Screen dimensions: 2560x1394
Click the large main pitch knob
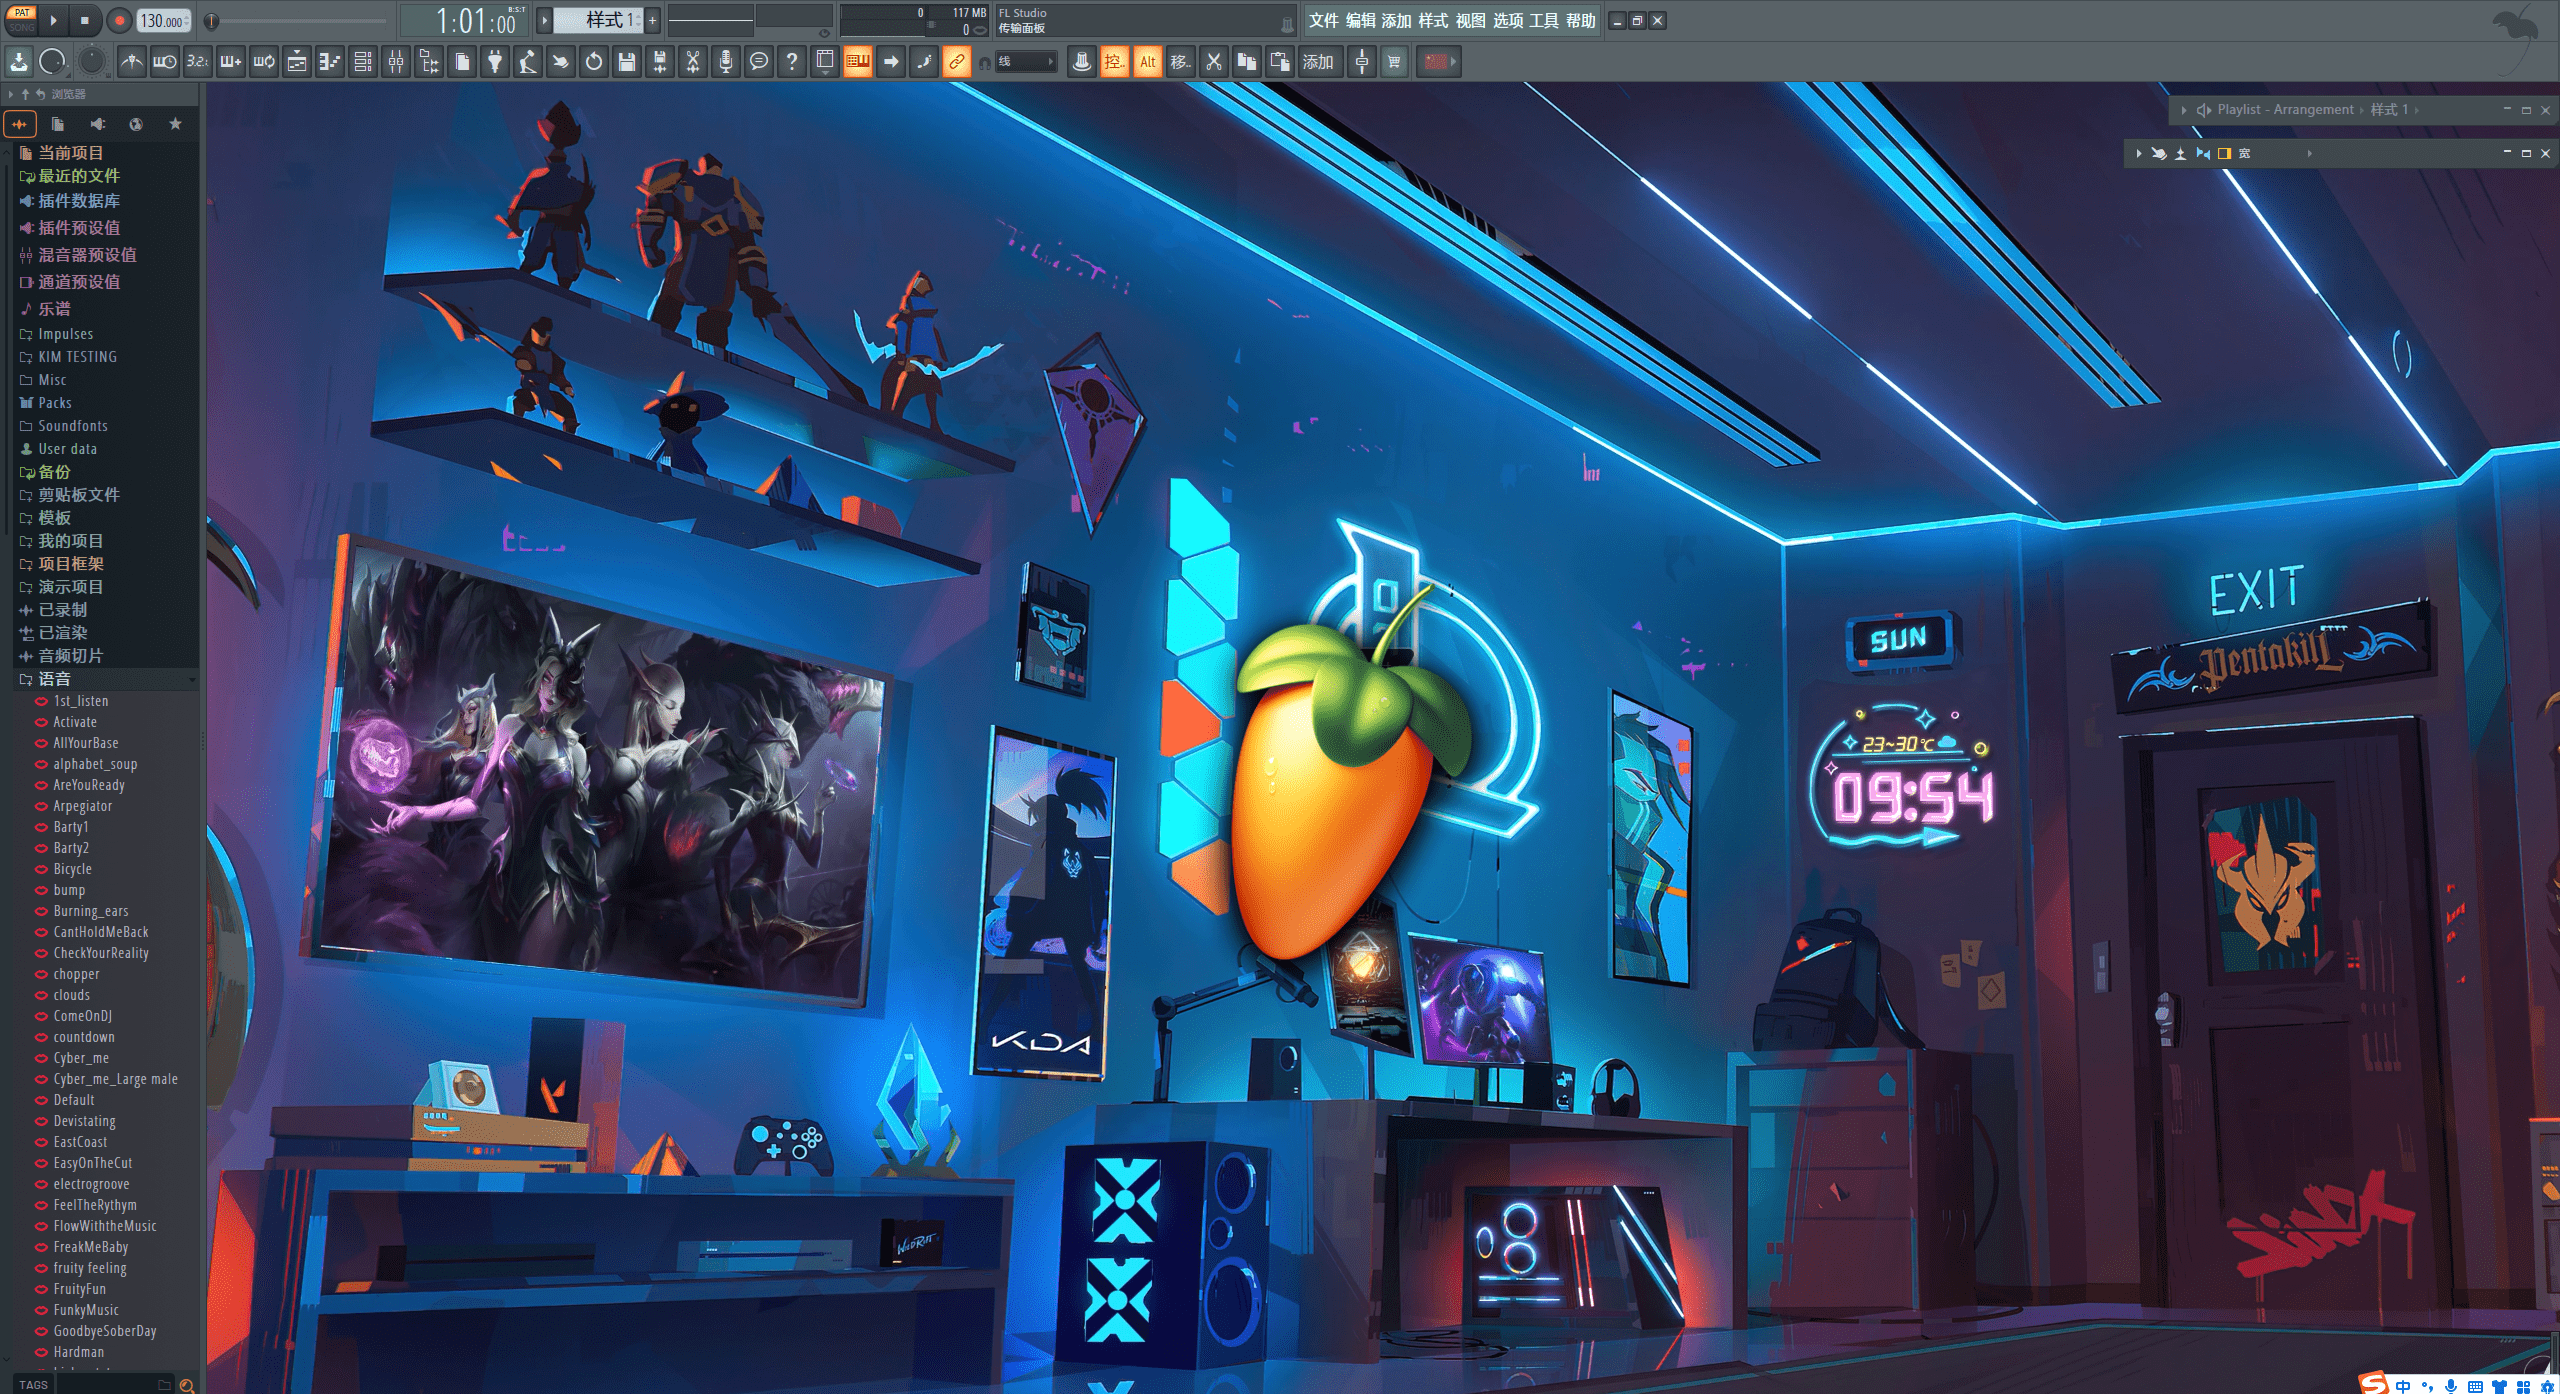point(92,62)
